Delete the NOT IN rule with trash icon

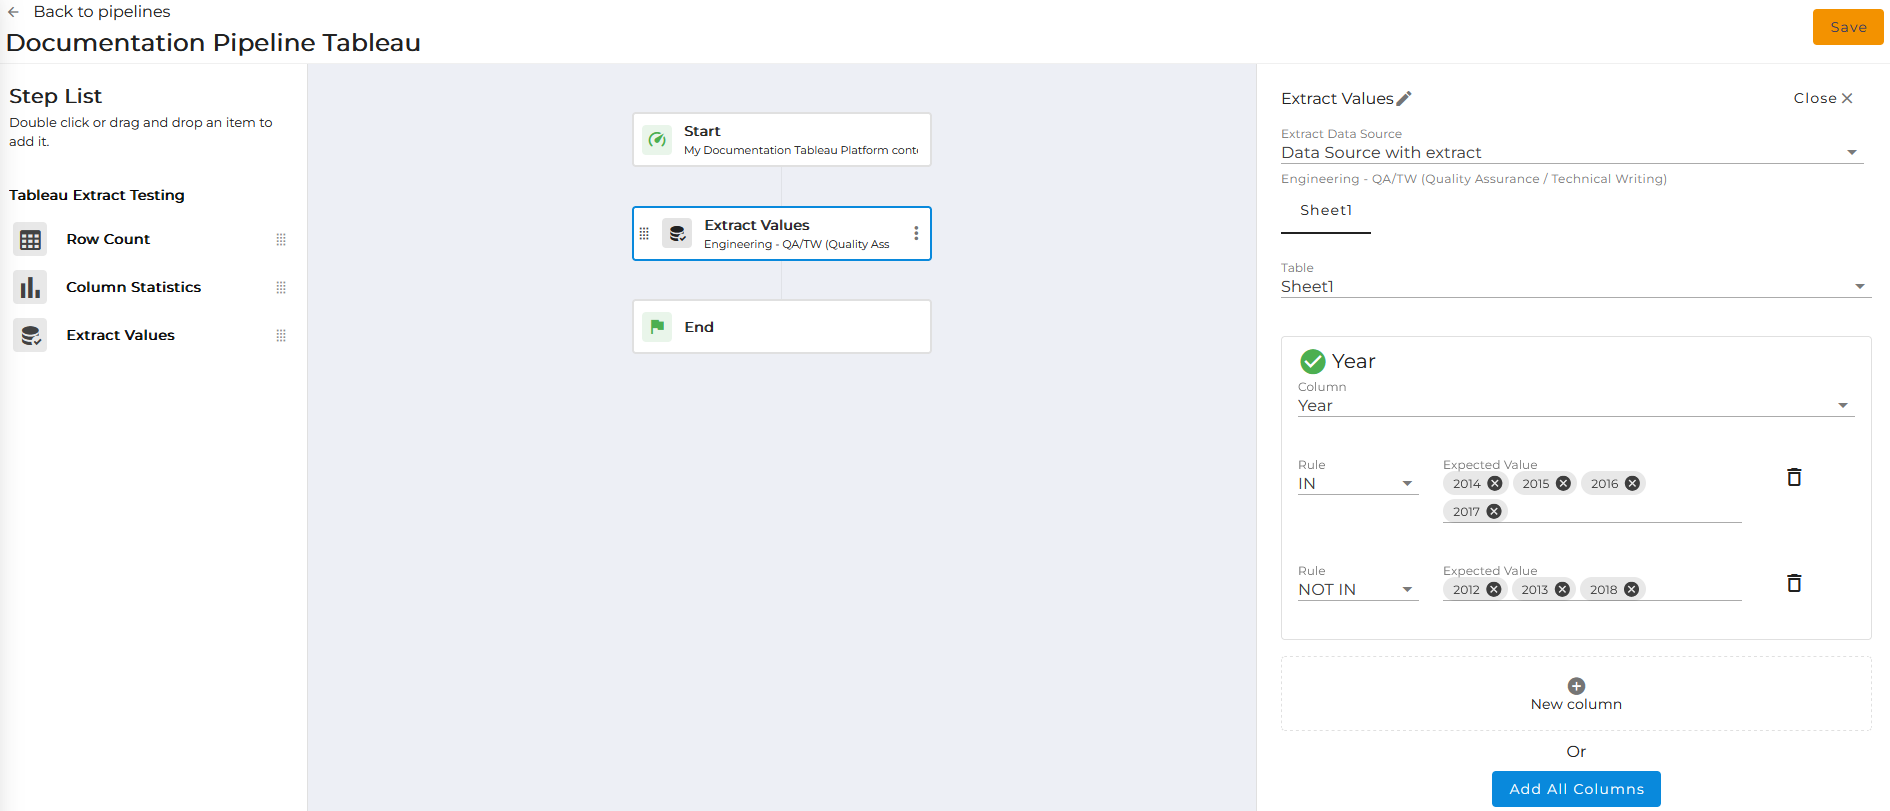pyautogui.click(x=1794, y=583)
